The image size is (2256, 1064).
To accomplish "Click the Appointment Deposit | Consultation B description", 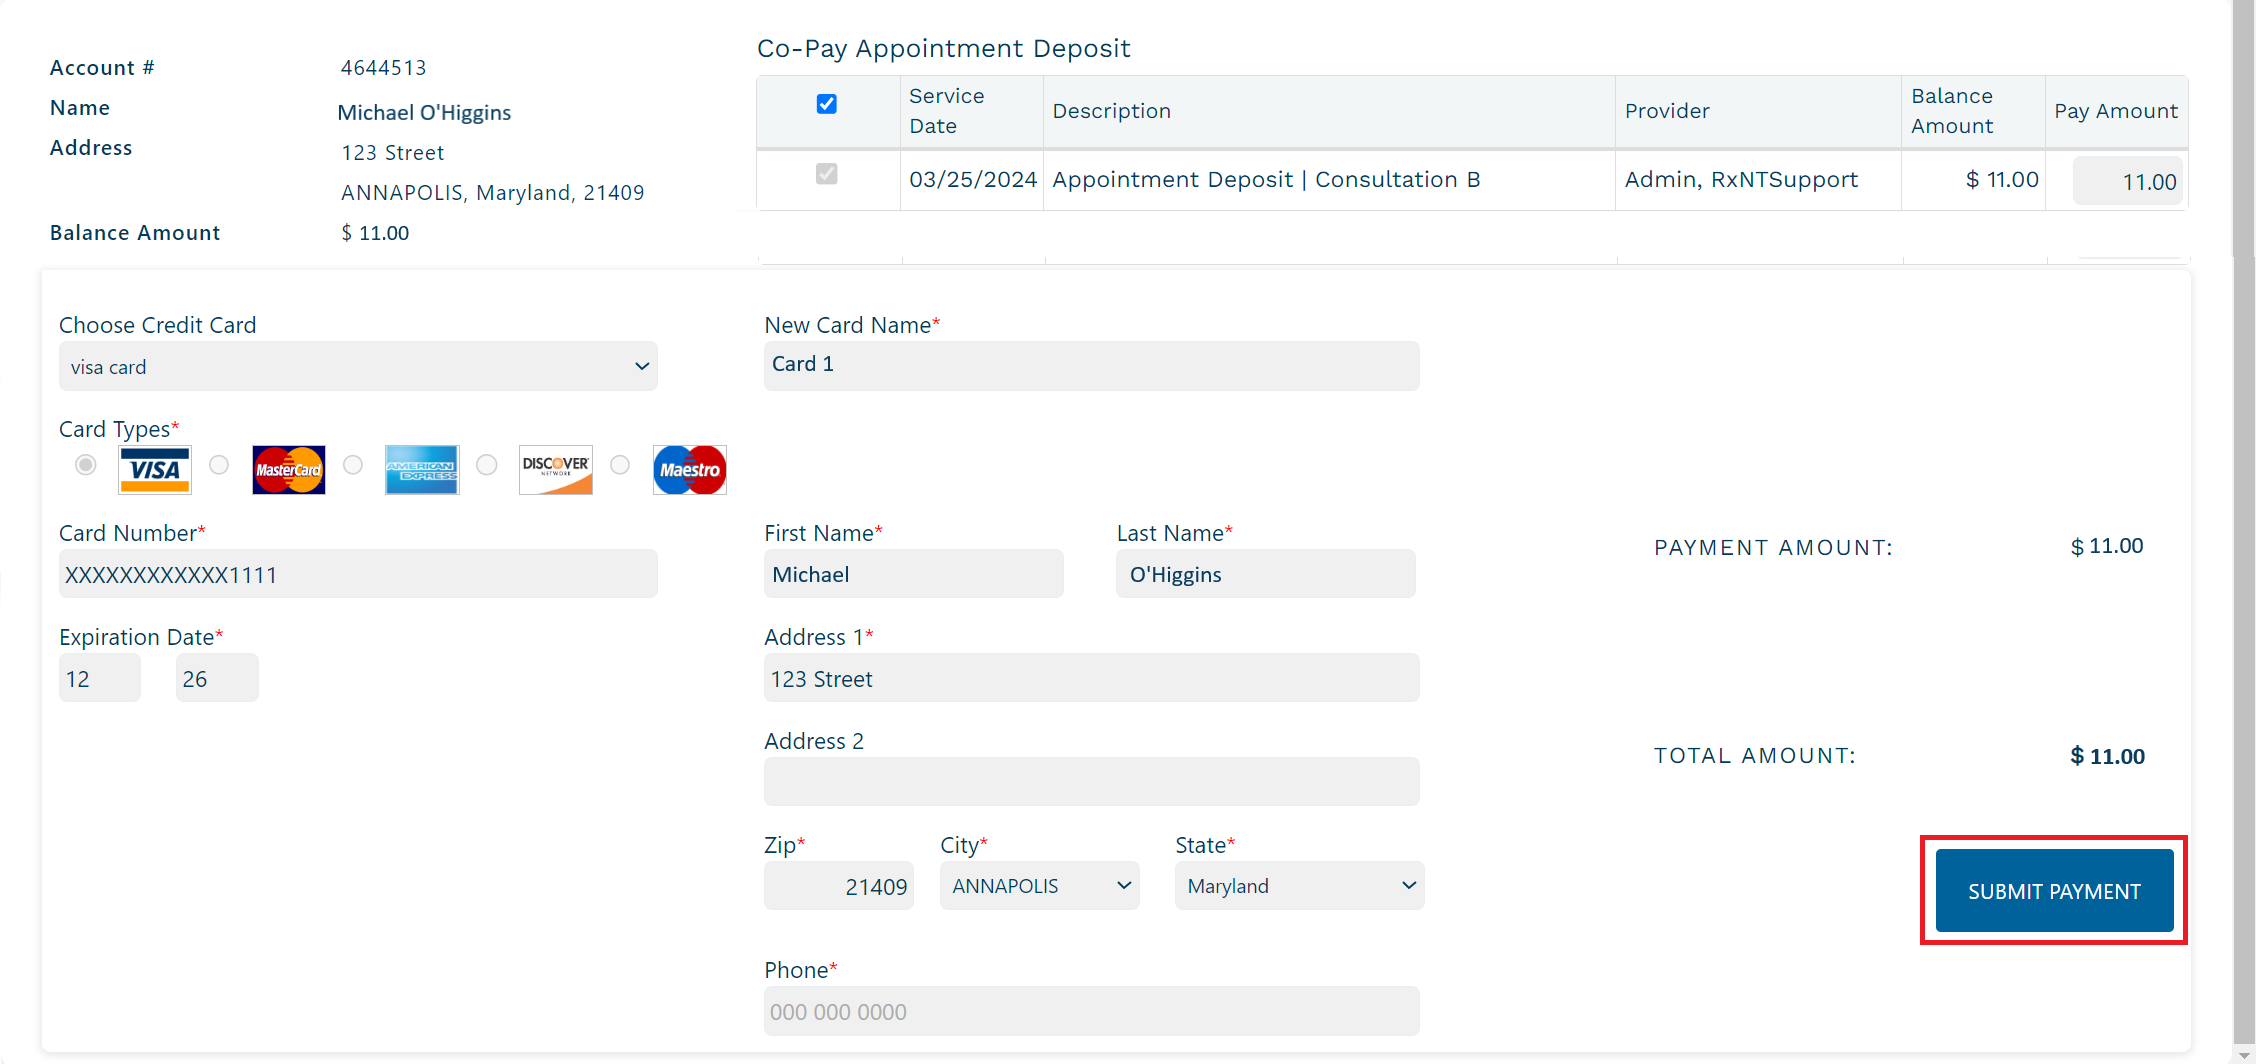I will pyautogui.click(x=1266, y=180).
